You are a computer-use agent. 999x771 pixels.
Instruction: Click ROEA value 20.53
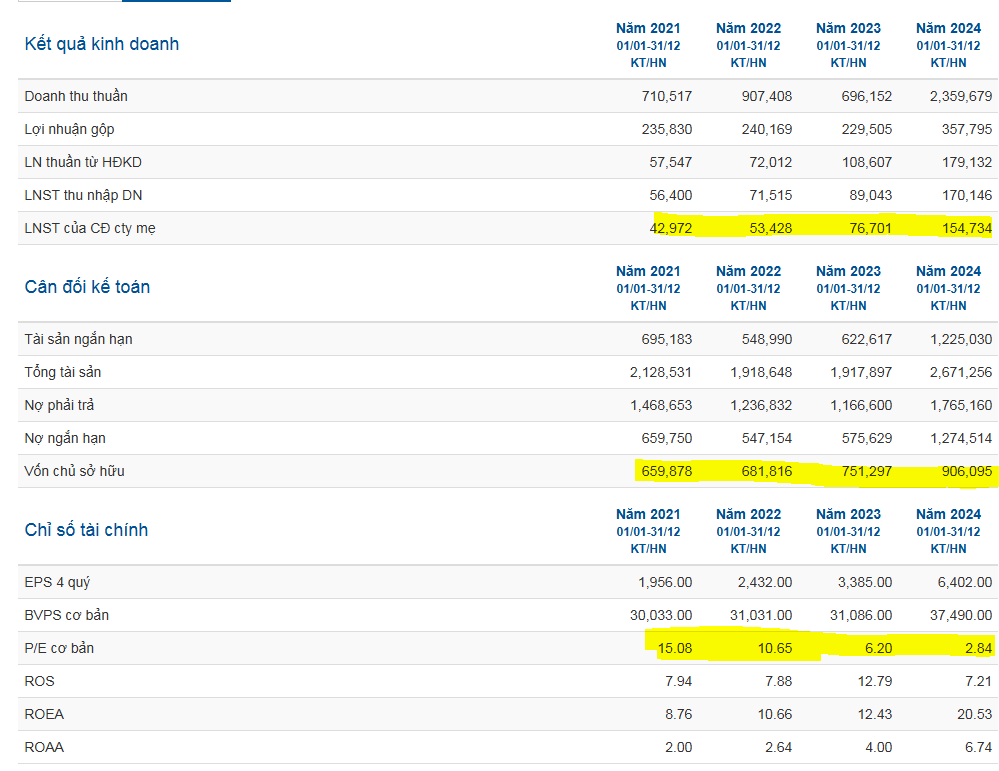pyautogui.click(x=975, y=714)
